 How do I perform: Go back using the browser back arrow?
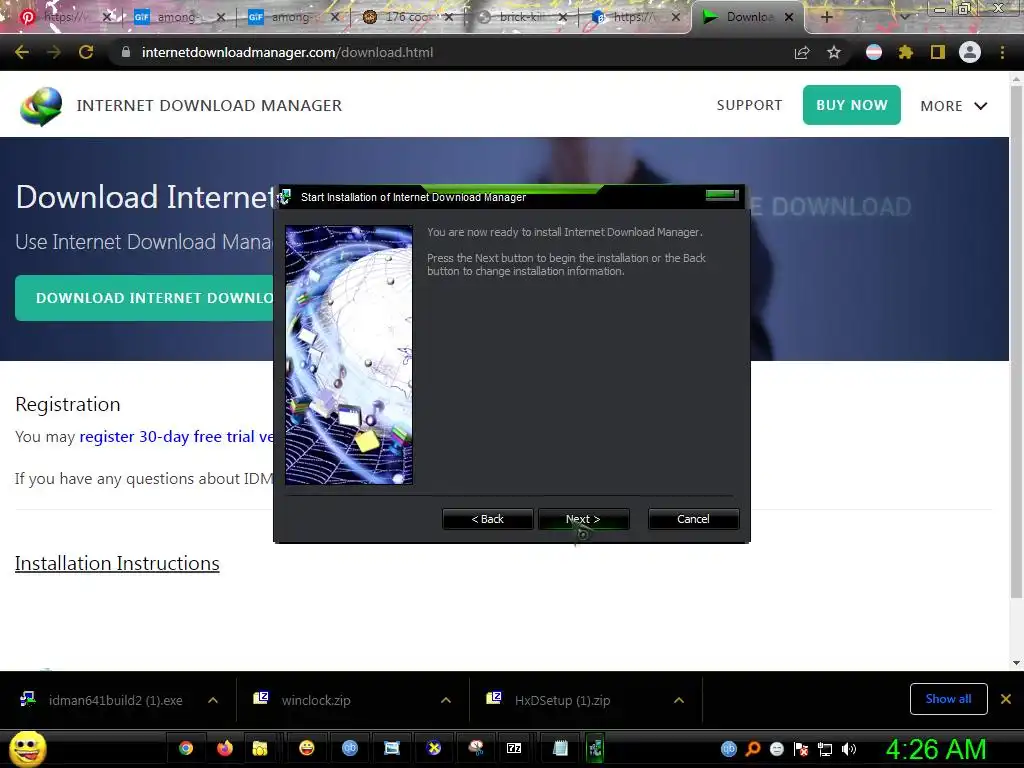pos(22,52)
